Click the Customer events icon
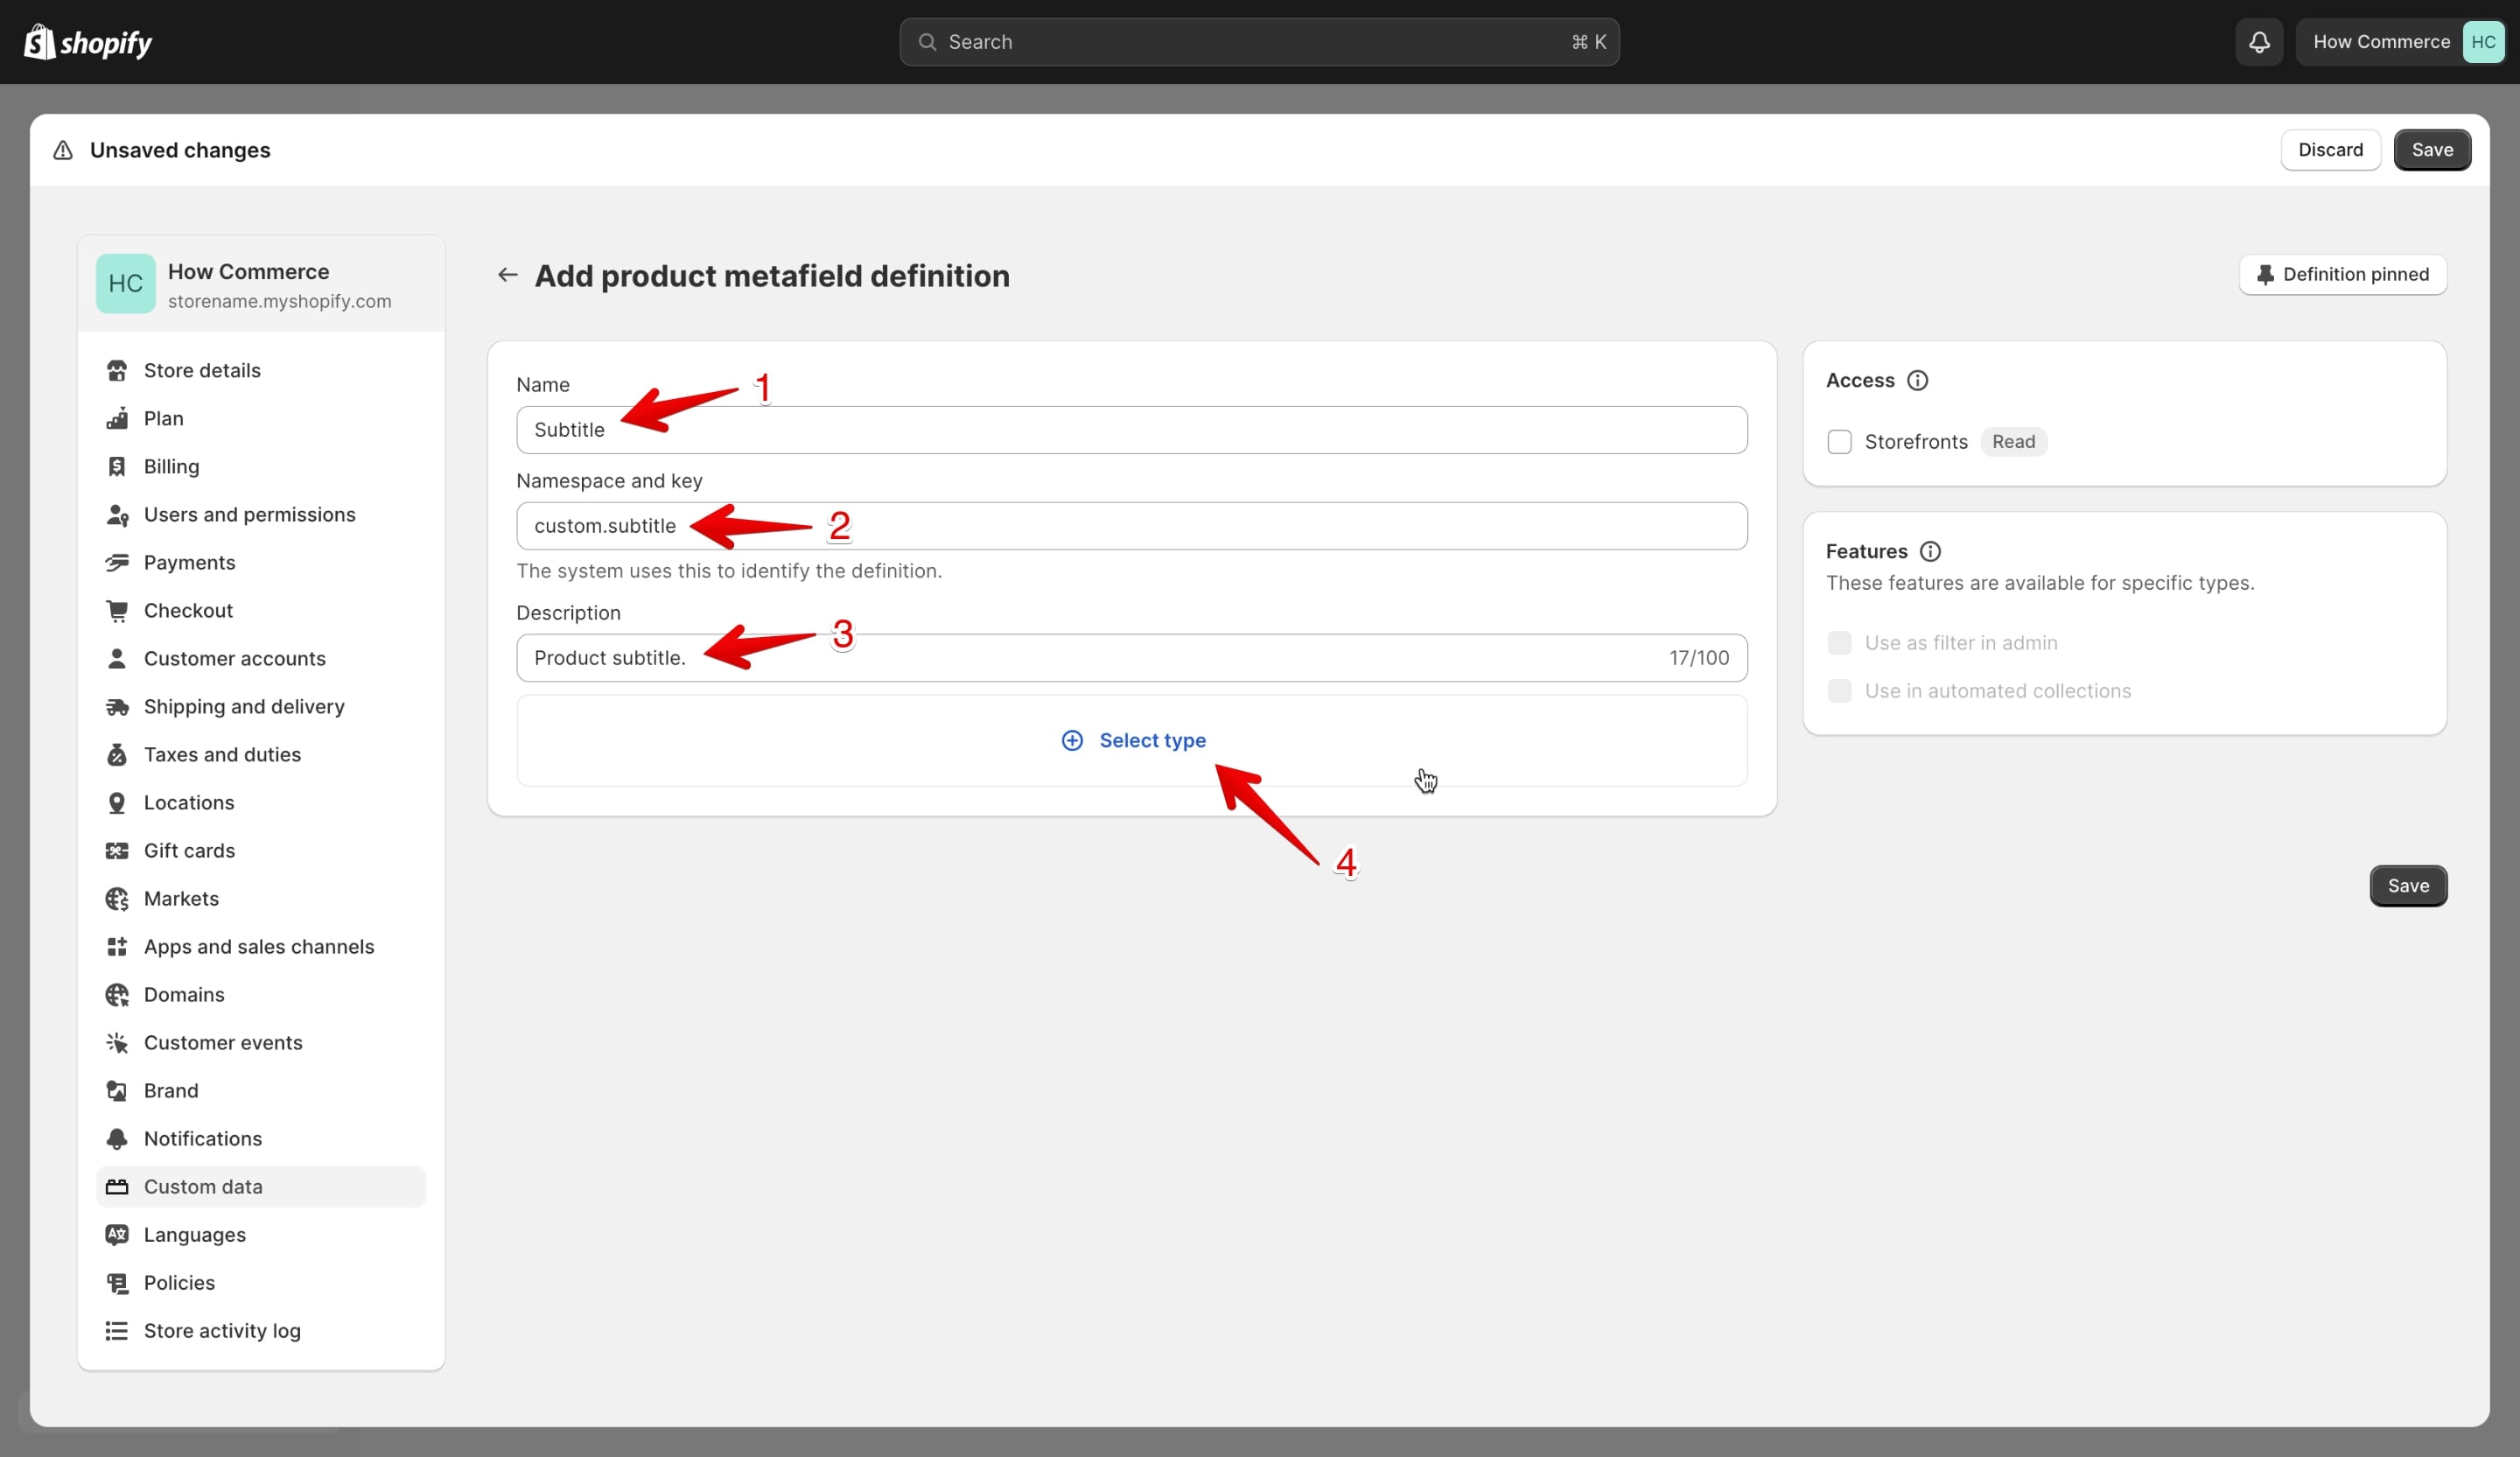 (117, 1043)
